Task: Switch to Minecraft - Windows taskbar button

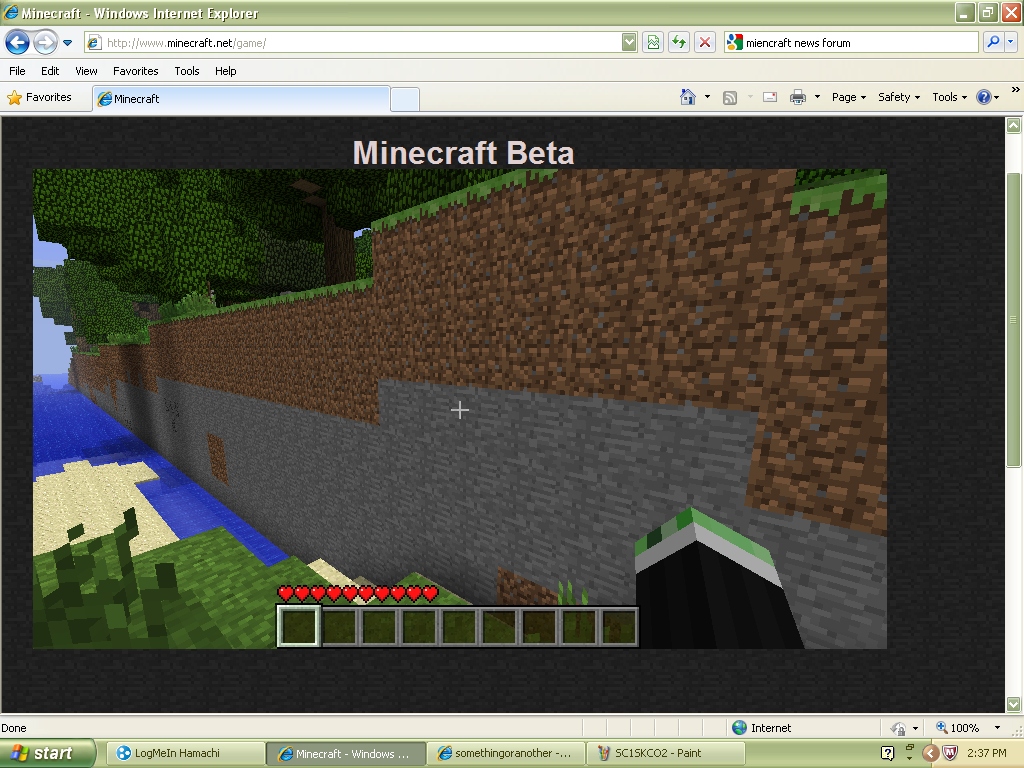Action: click(345, 754)
